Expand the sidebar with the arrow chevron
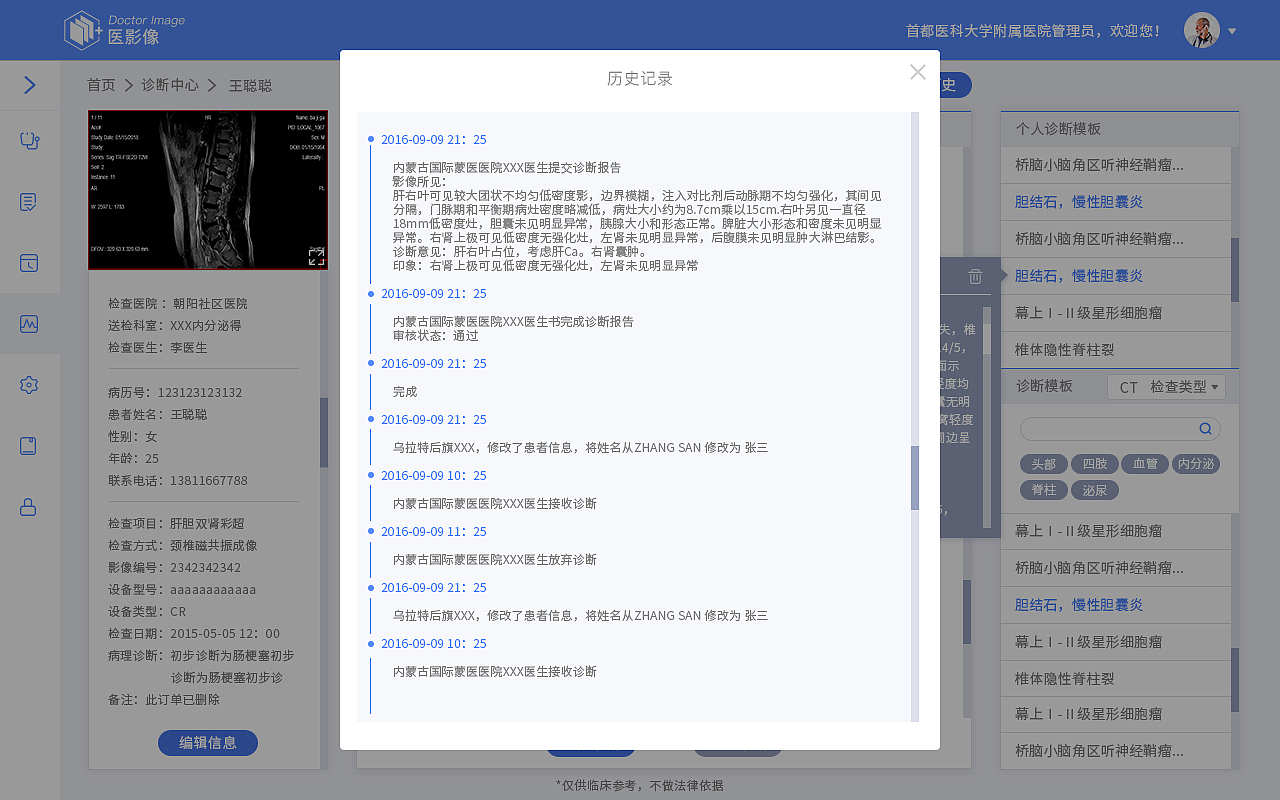The height and width of the screenshot is (800, 1280). pyautogui.click(x=30, y=84)
